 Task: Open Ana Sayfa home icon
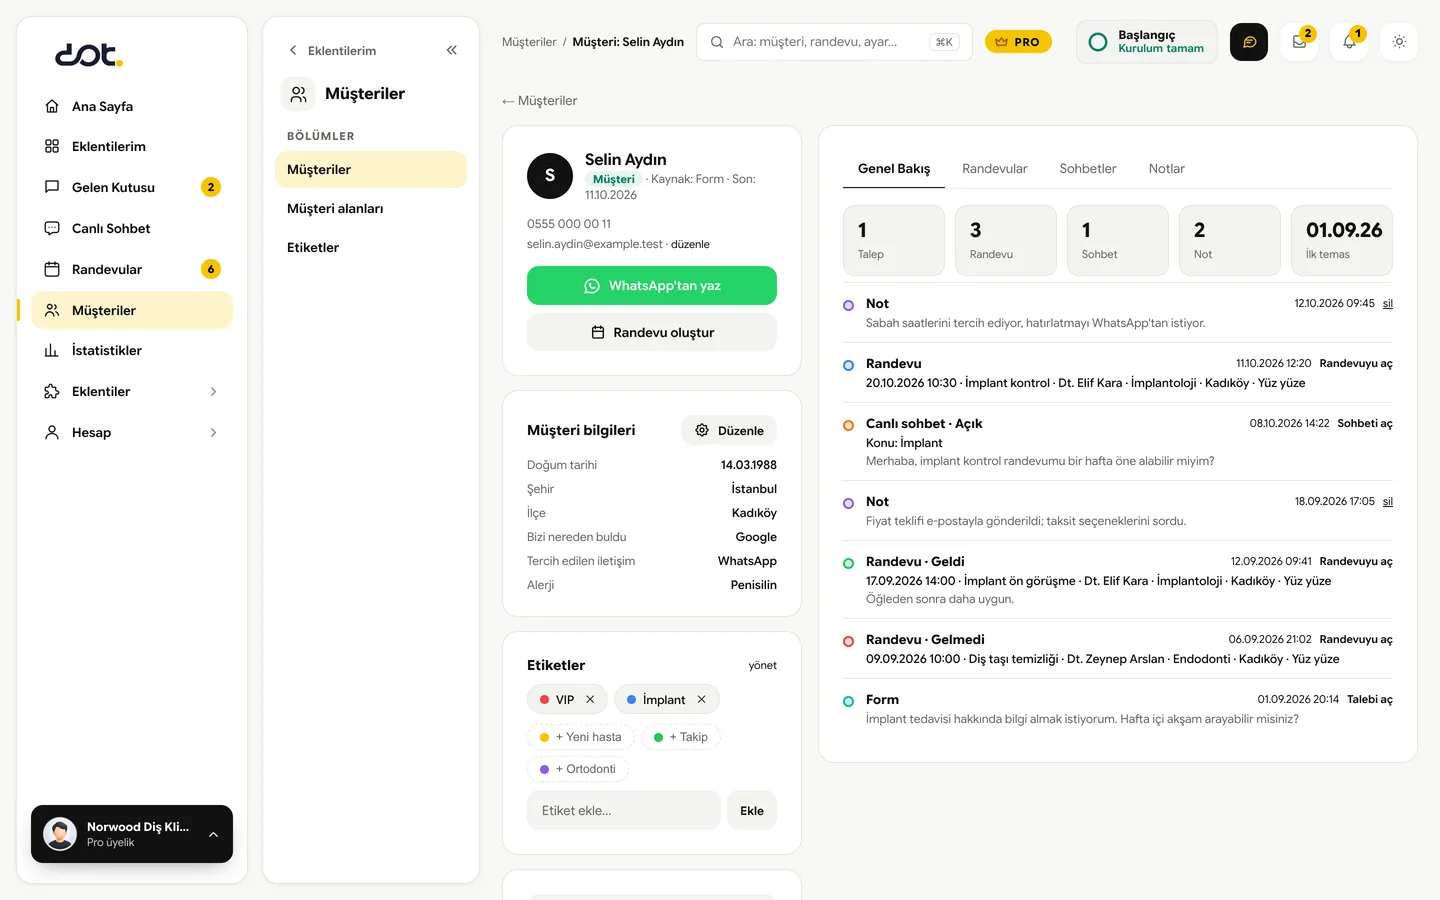pos(52,106)
